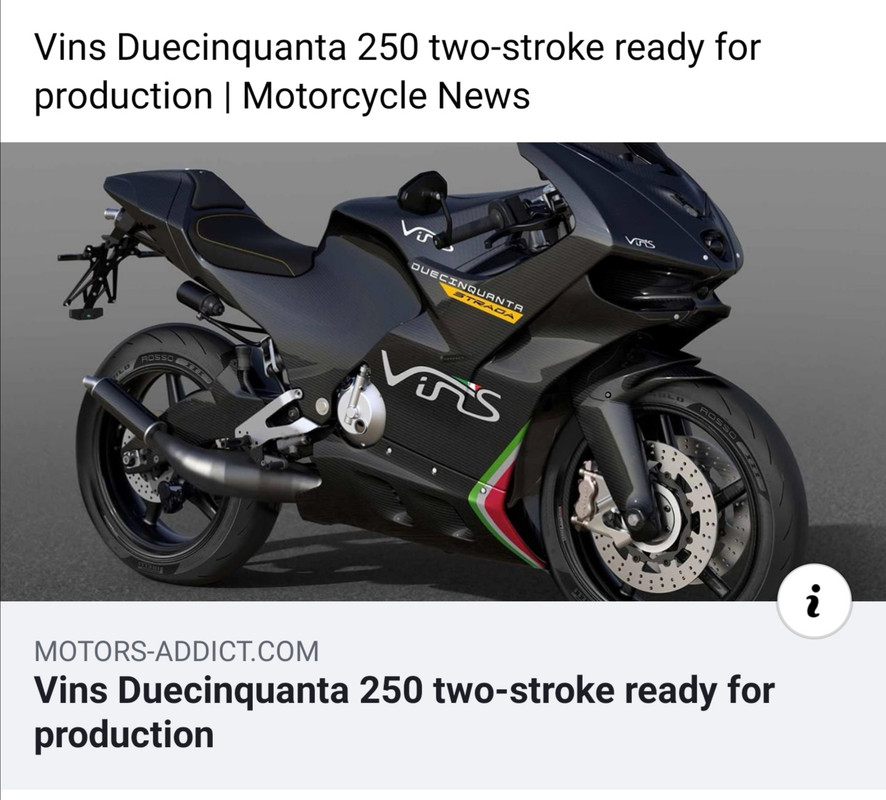Screen dimensions: 886x800
Task: Open the bold link preview headline
Action: point(404,712)
